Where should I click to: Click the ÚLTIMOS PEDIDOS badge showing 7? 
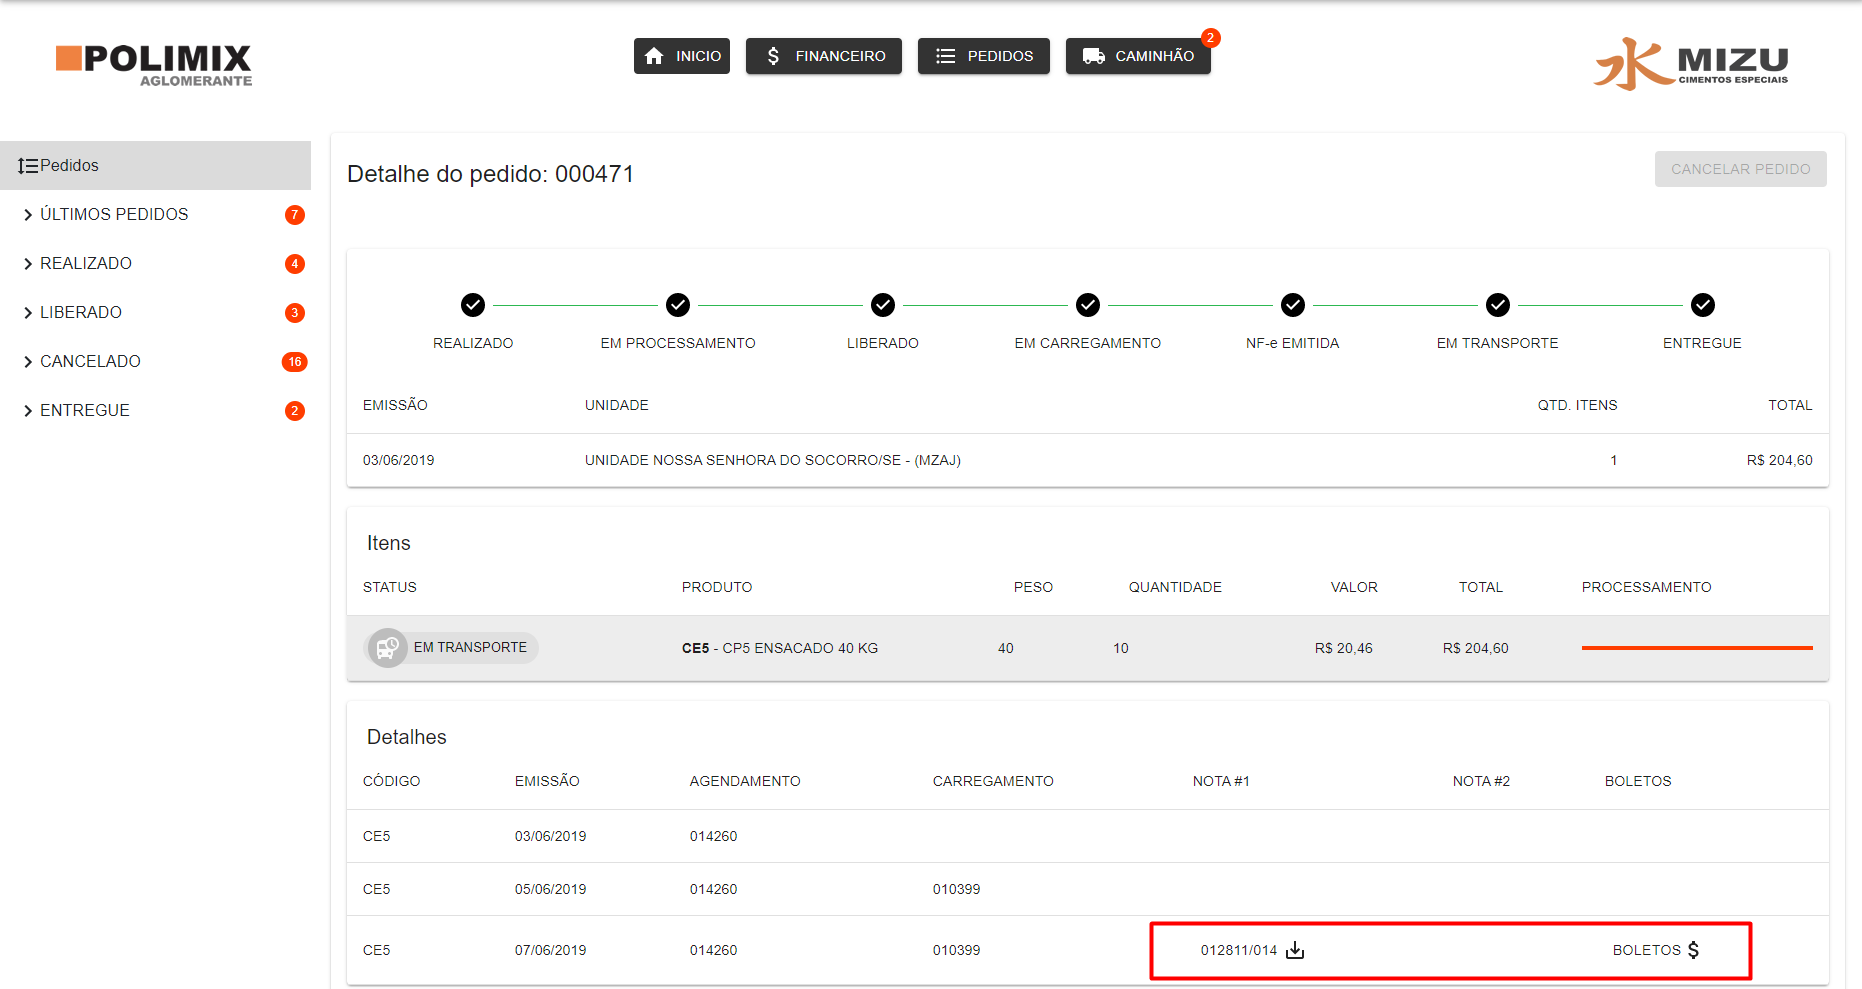295,215
